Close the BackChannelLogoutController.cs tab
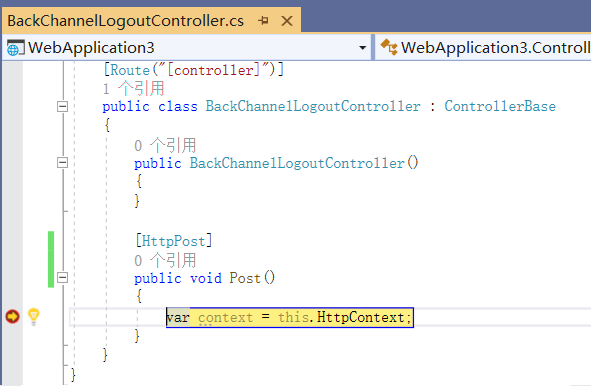This screenshot has width=592, height=386. (287, 21)
